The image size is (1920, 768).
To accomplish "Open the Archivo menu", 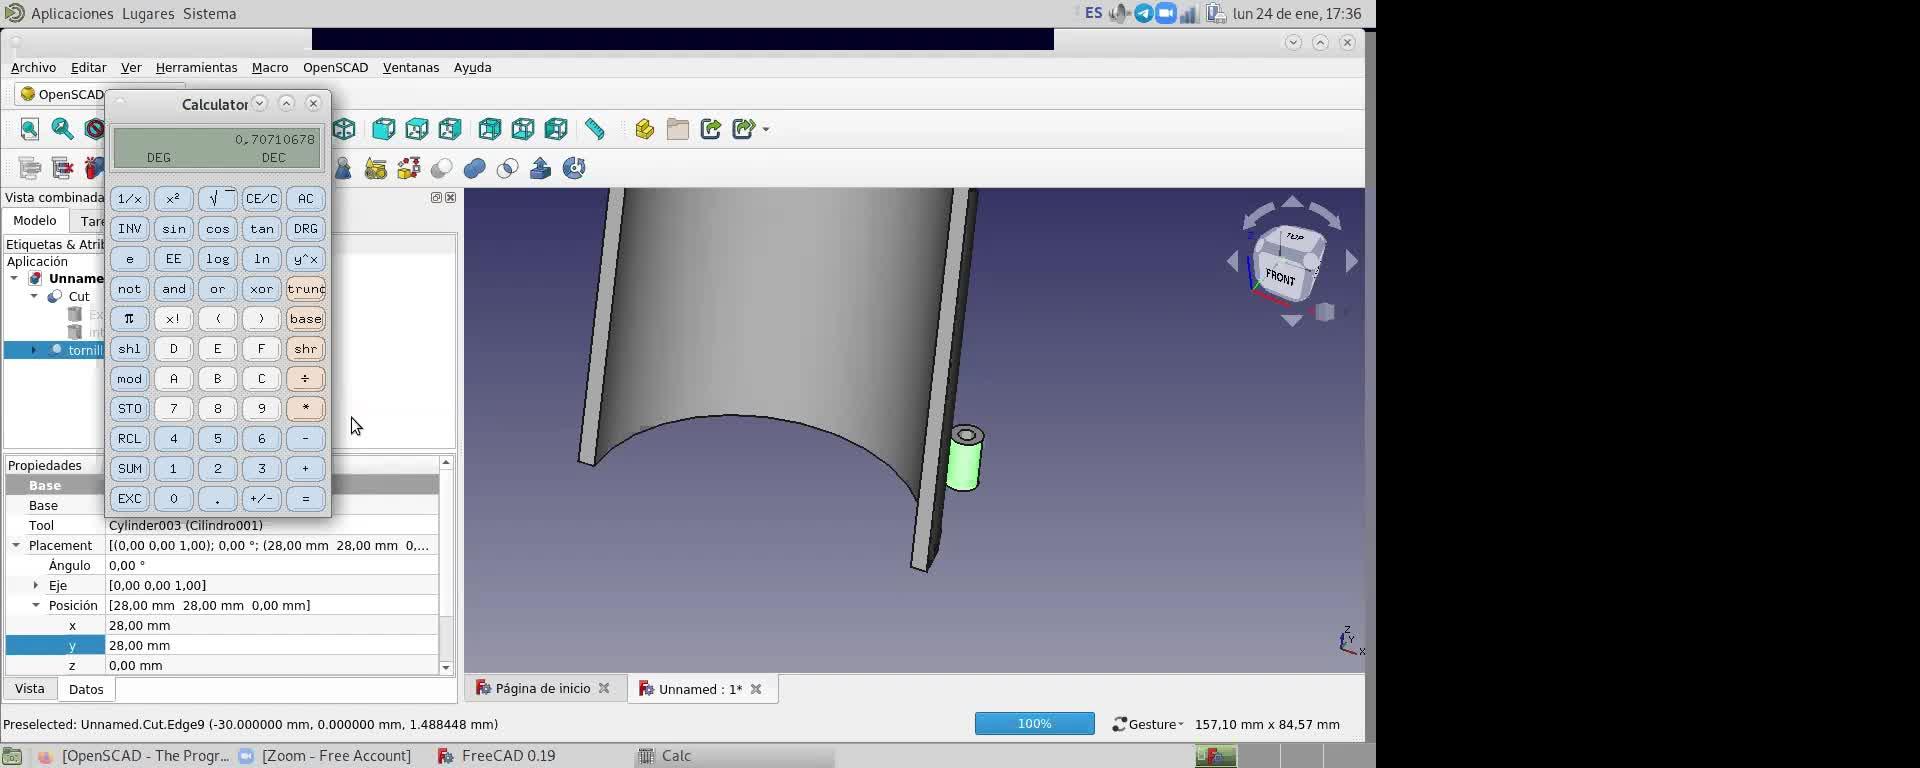I will tap(33, 67).
